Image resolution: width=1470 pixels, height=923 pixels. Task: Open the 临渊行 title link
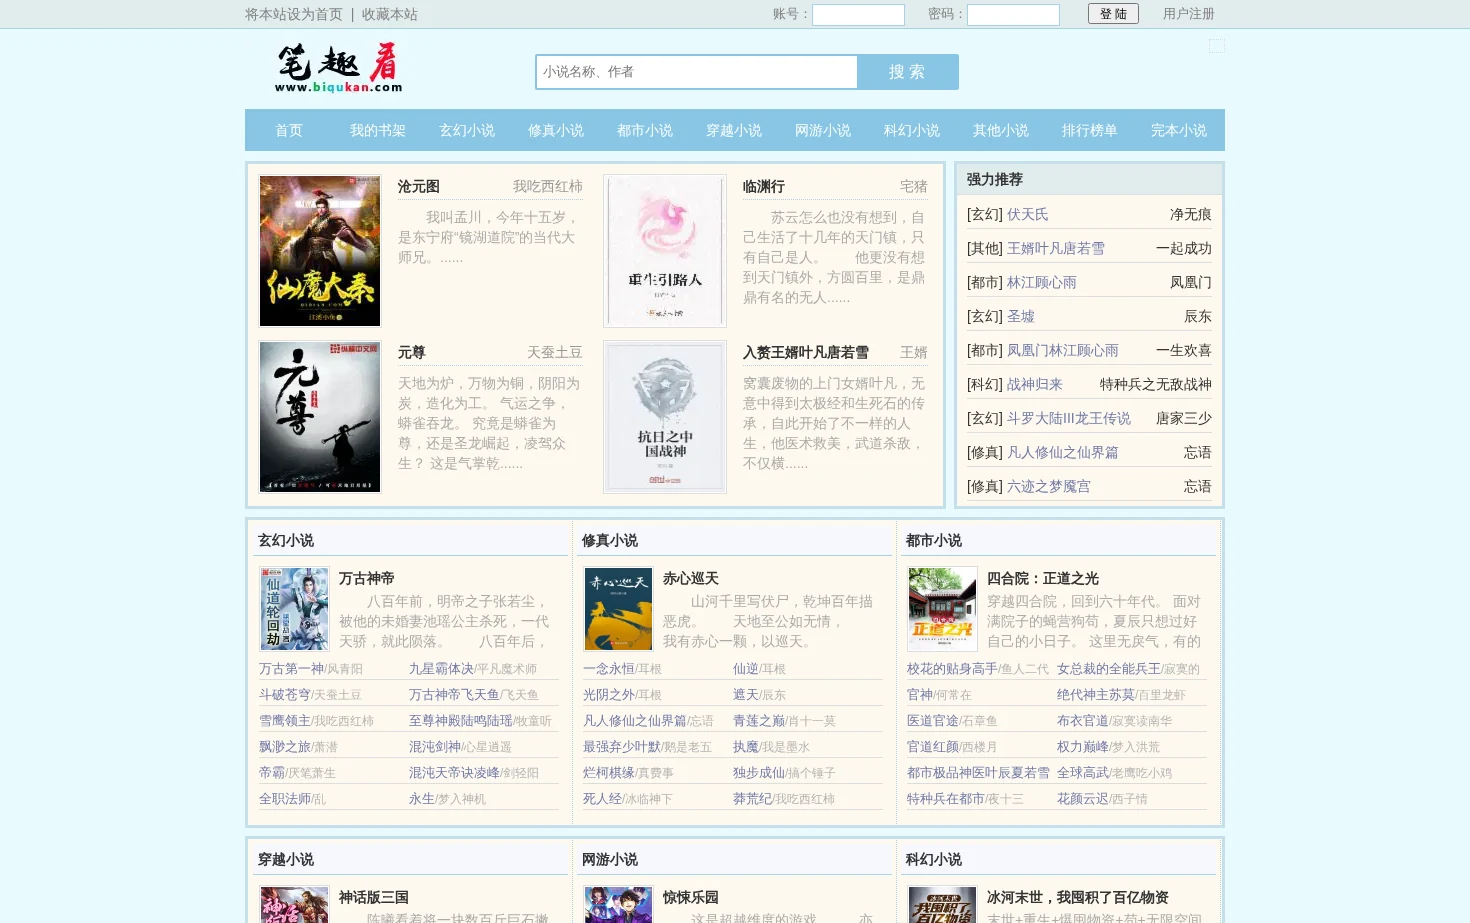pyautogui.click(x=764, y=186)
